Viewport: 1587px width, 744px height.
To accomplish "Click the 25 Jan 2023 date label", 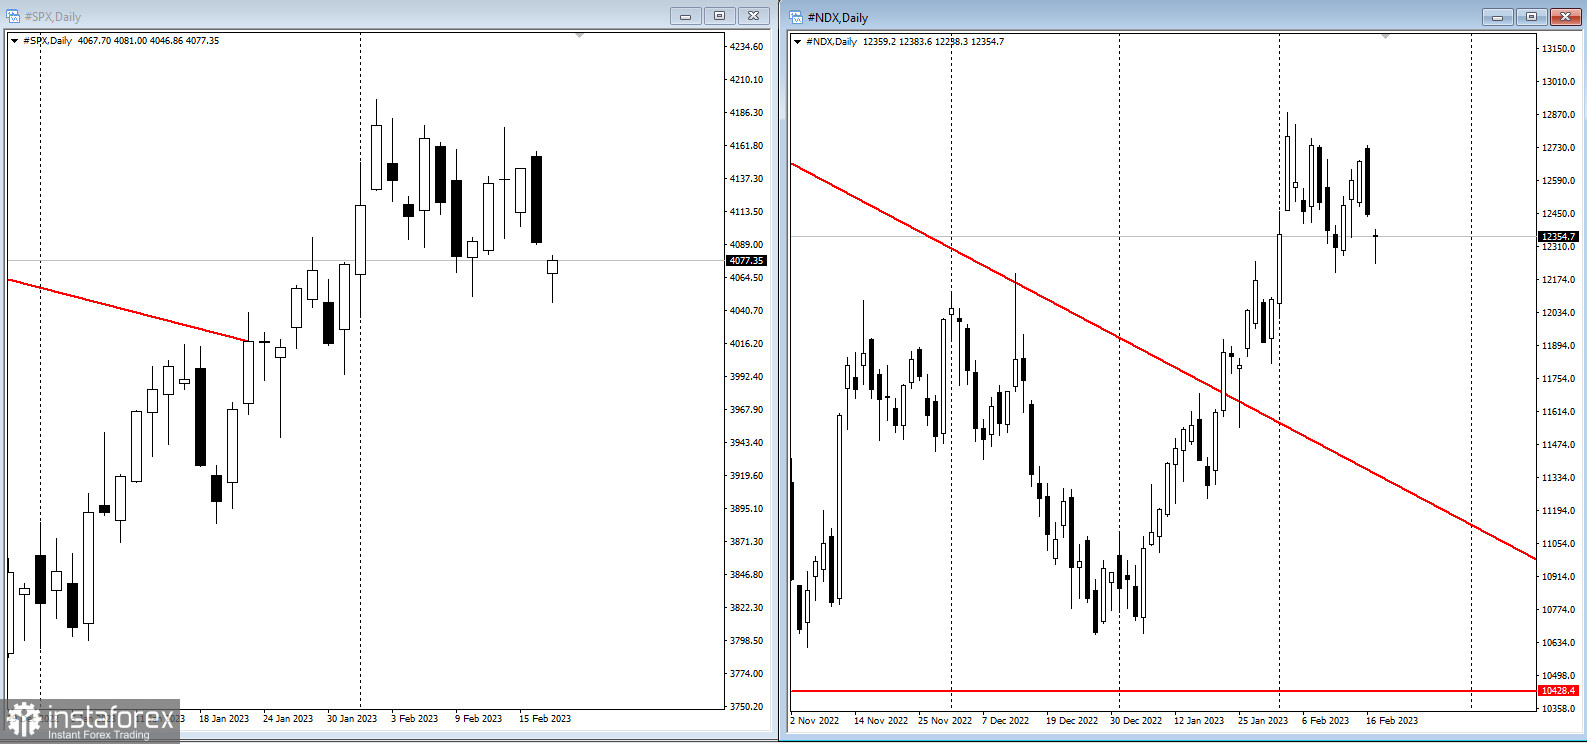I will 1263,721.
